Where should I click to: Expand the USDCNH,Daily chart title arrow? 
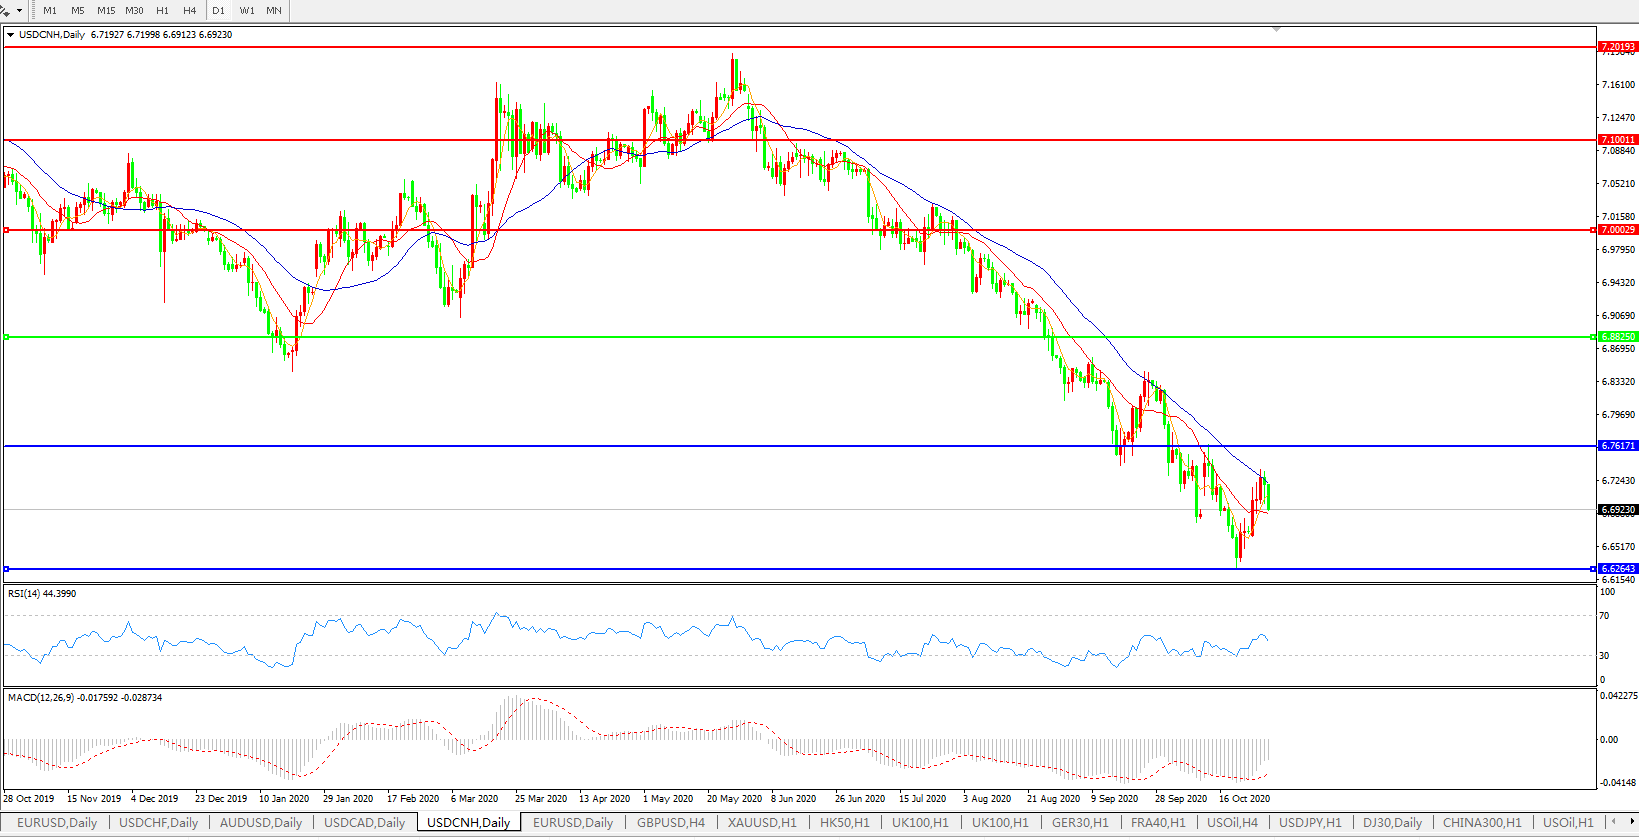coord(10,35)
